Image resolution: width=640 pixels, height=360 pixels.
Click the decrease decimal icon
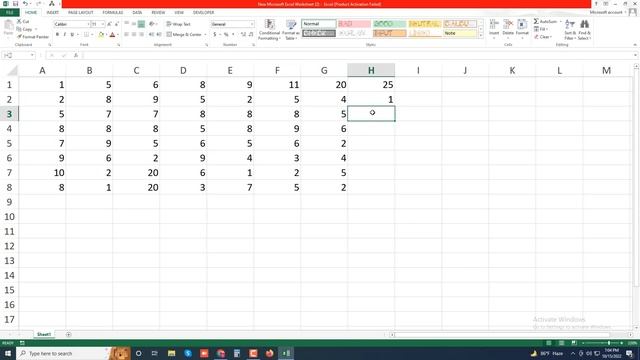[x=251, y=35]
